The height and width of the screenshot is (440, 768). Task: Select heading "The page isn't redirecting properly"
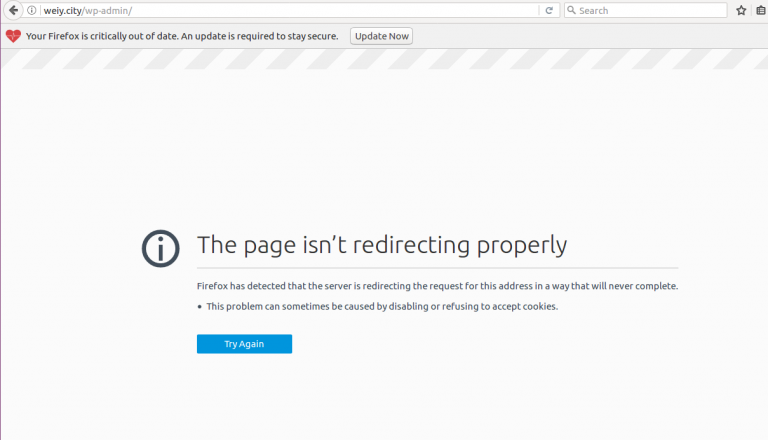pyautogui.click(x=382, y=244)
